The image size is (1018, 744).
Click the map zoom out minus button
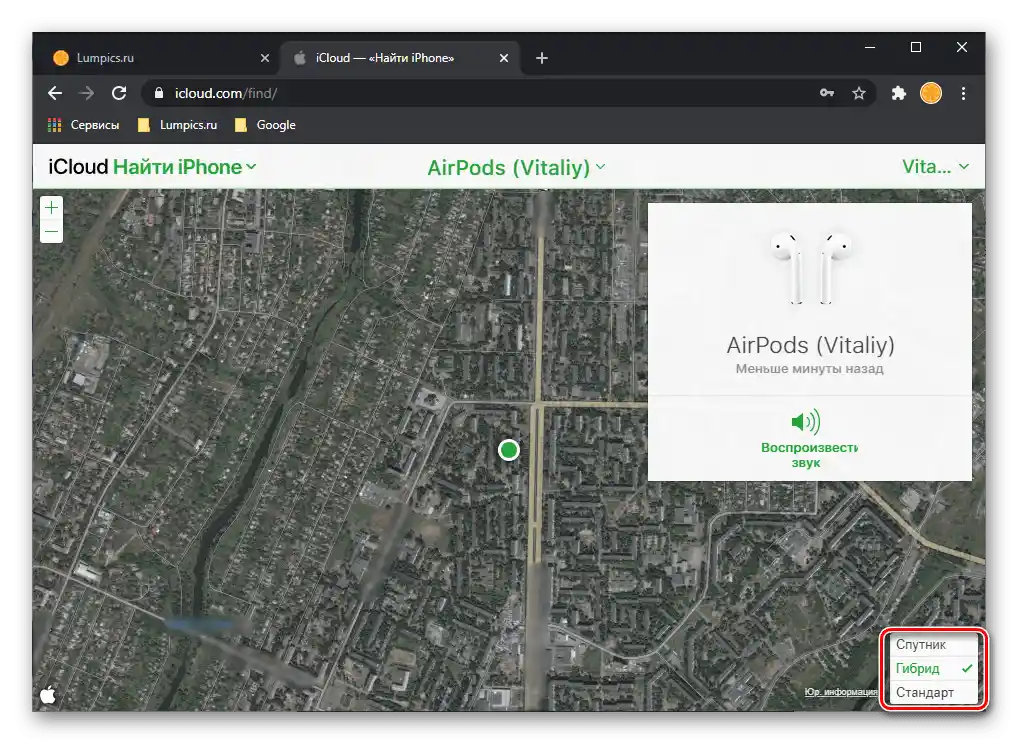pos(52,232)
